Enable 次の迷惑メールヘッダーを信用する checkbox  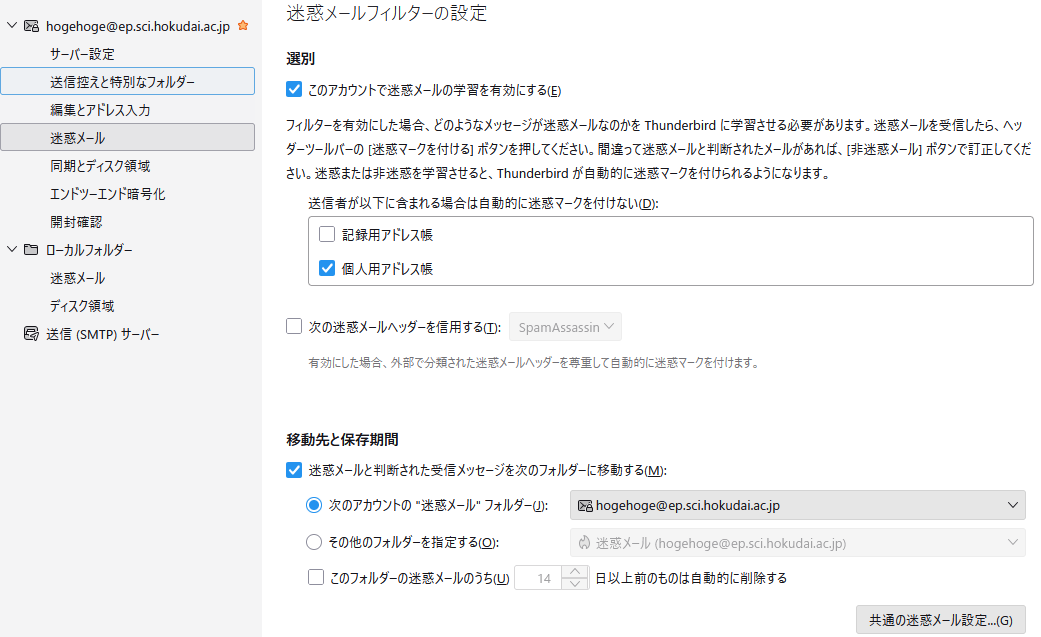pyautogui.click(x=294, y=326)
